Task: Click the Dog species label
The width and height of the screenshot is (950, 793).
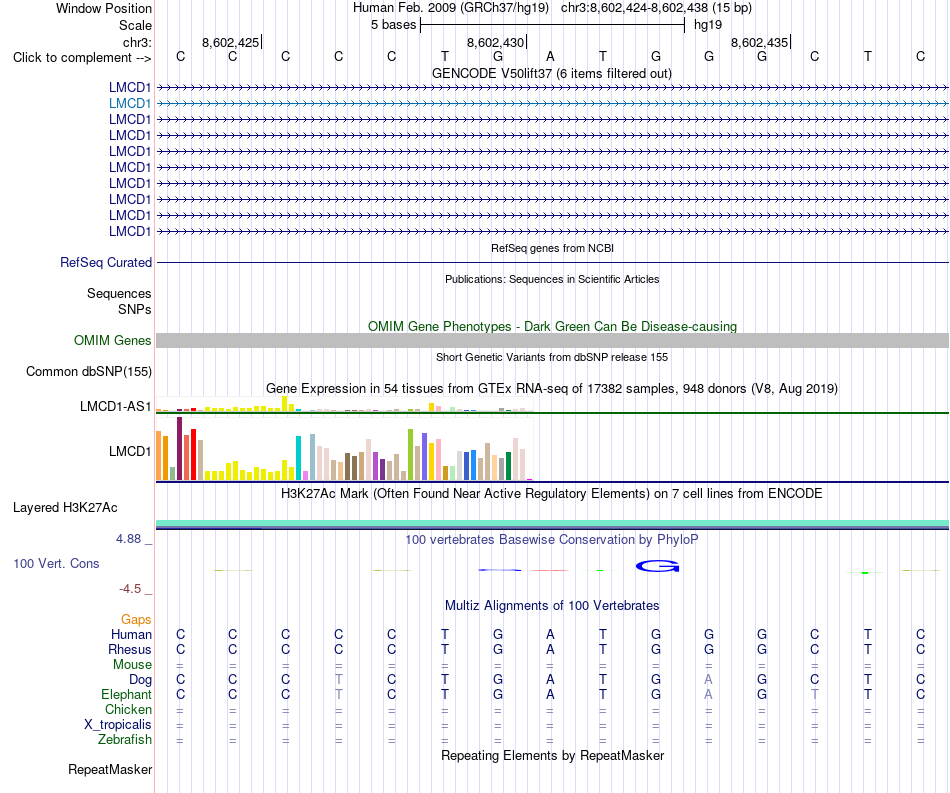Action: [x=140, y=680]
